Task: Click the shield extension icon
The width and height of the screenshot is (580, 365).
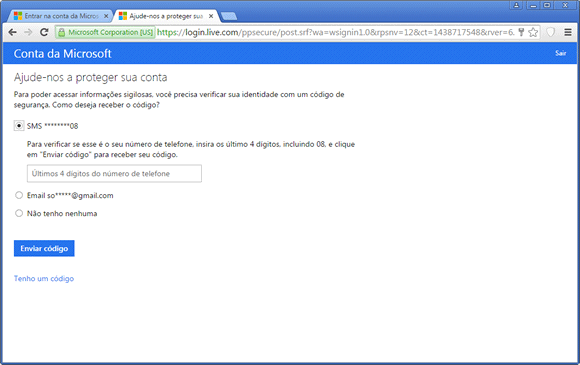Action: pos(551,33)
